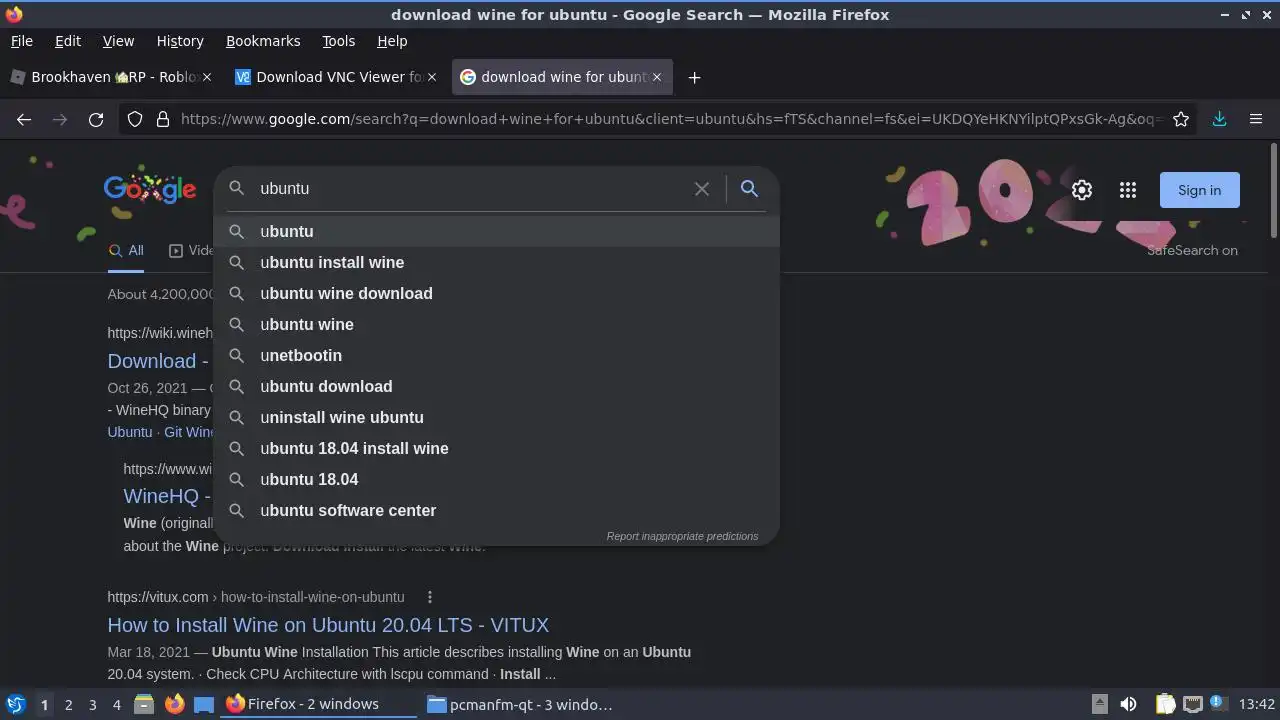
Task: Choose the 'ubuntu download' suggestion
Action: [496, 386]
